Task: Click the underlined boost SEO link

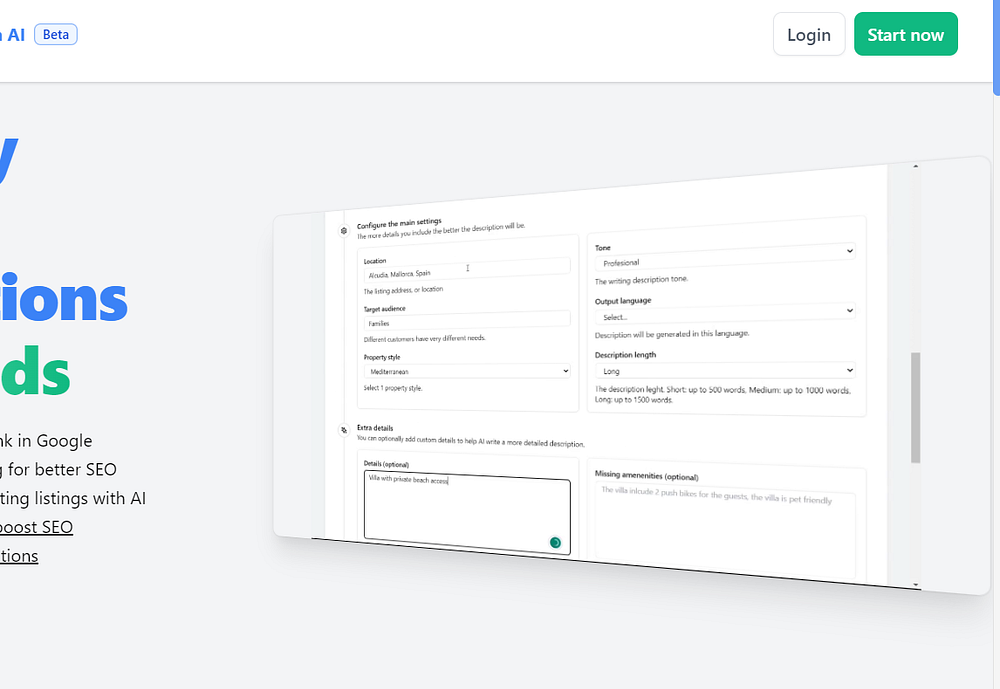Action: [36, 528]
